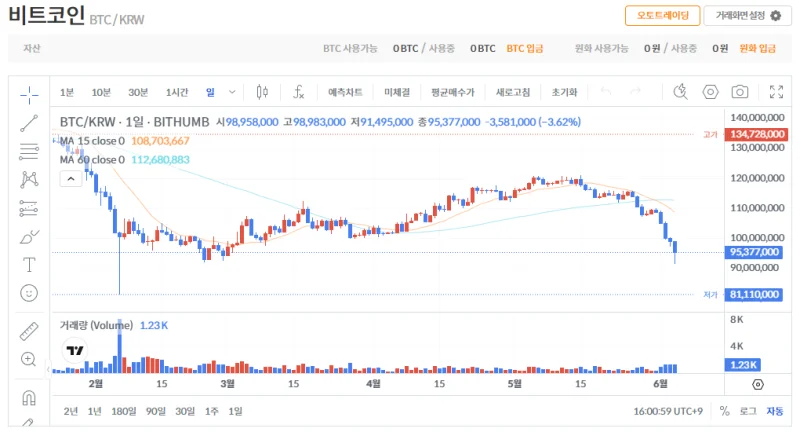Expand the interval dropdown arrow
This screenshot has width=800, height=432.
232,92
